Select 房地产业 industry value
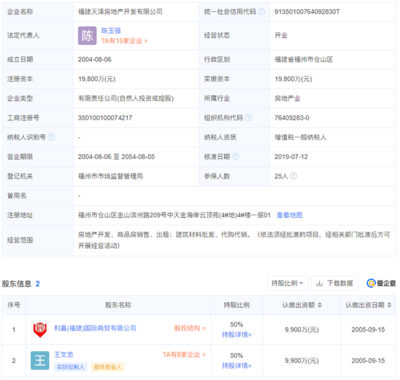This screenshot has width=400, height=380. (x=287, y=98)
